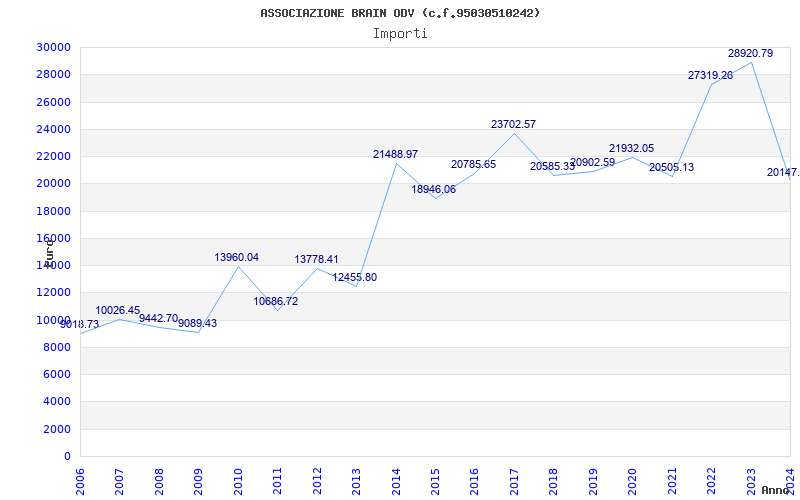Click the 16000 y-axis tick label

(x=54, y=238)
